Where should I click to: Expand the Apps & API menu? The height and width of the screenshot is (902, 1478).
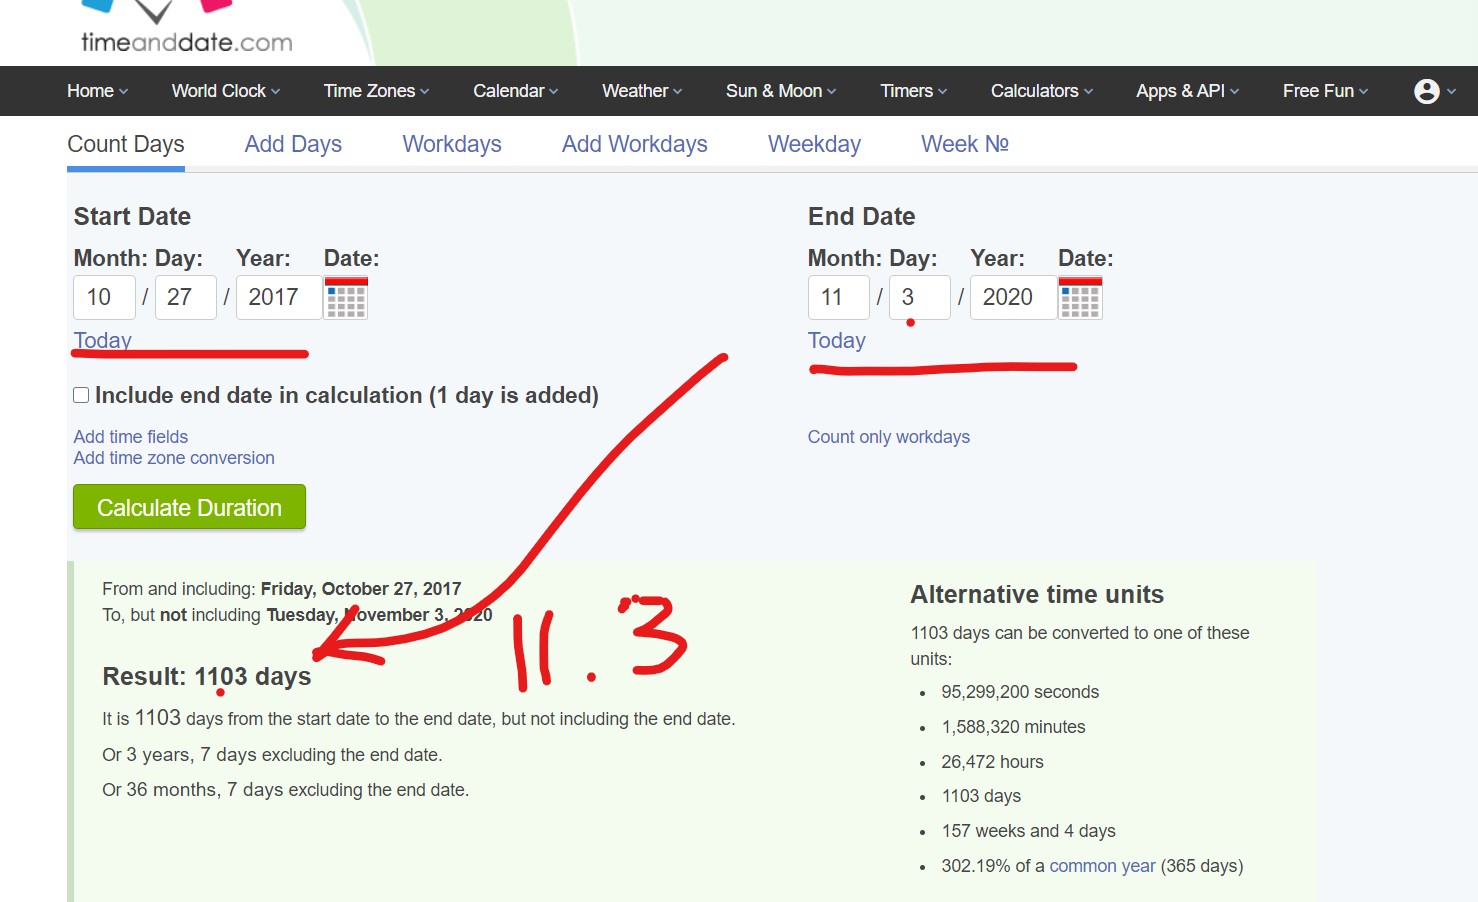pyautogui.click(x=1187, y=91)
